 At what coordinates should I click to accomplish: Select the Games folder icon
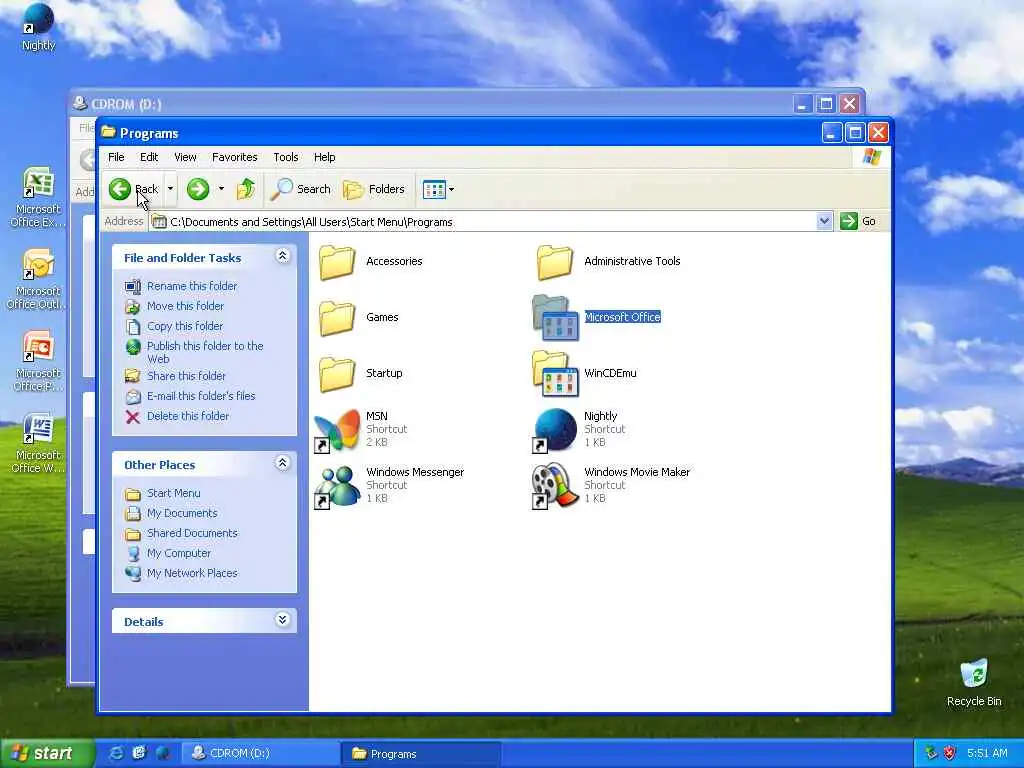click(337, 318)
